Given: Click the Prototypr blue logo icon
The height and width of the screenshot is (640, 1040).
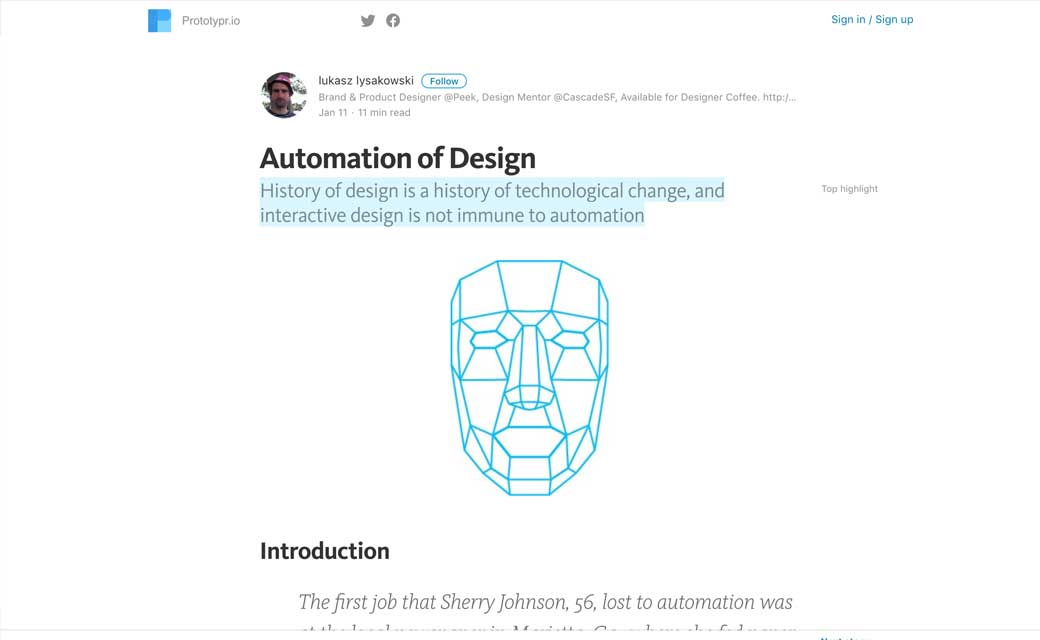Looking at the screenshot, I should click(x=159, y=20).
